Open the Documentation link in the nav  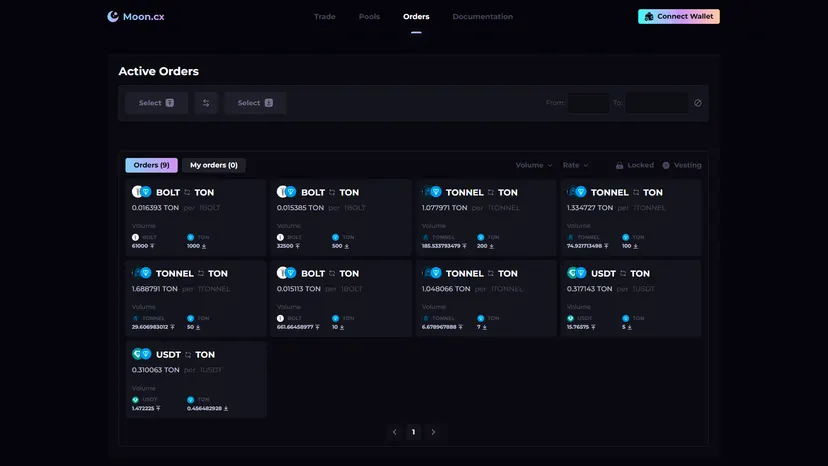pyautogui.click(x=483, y=16)
